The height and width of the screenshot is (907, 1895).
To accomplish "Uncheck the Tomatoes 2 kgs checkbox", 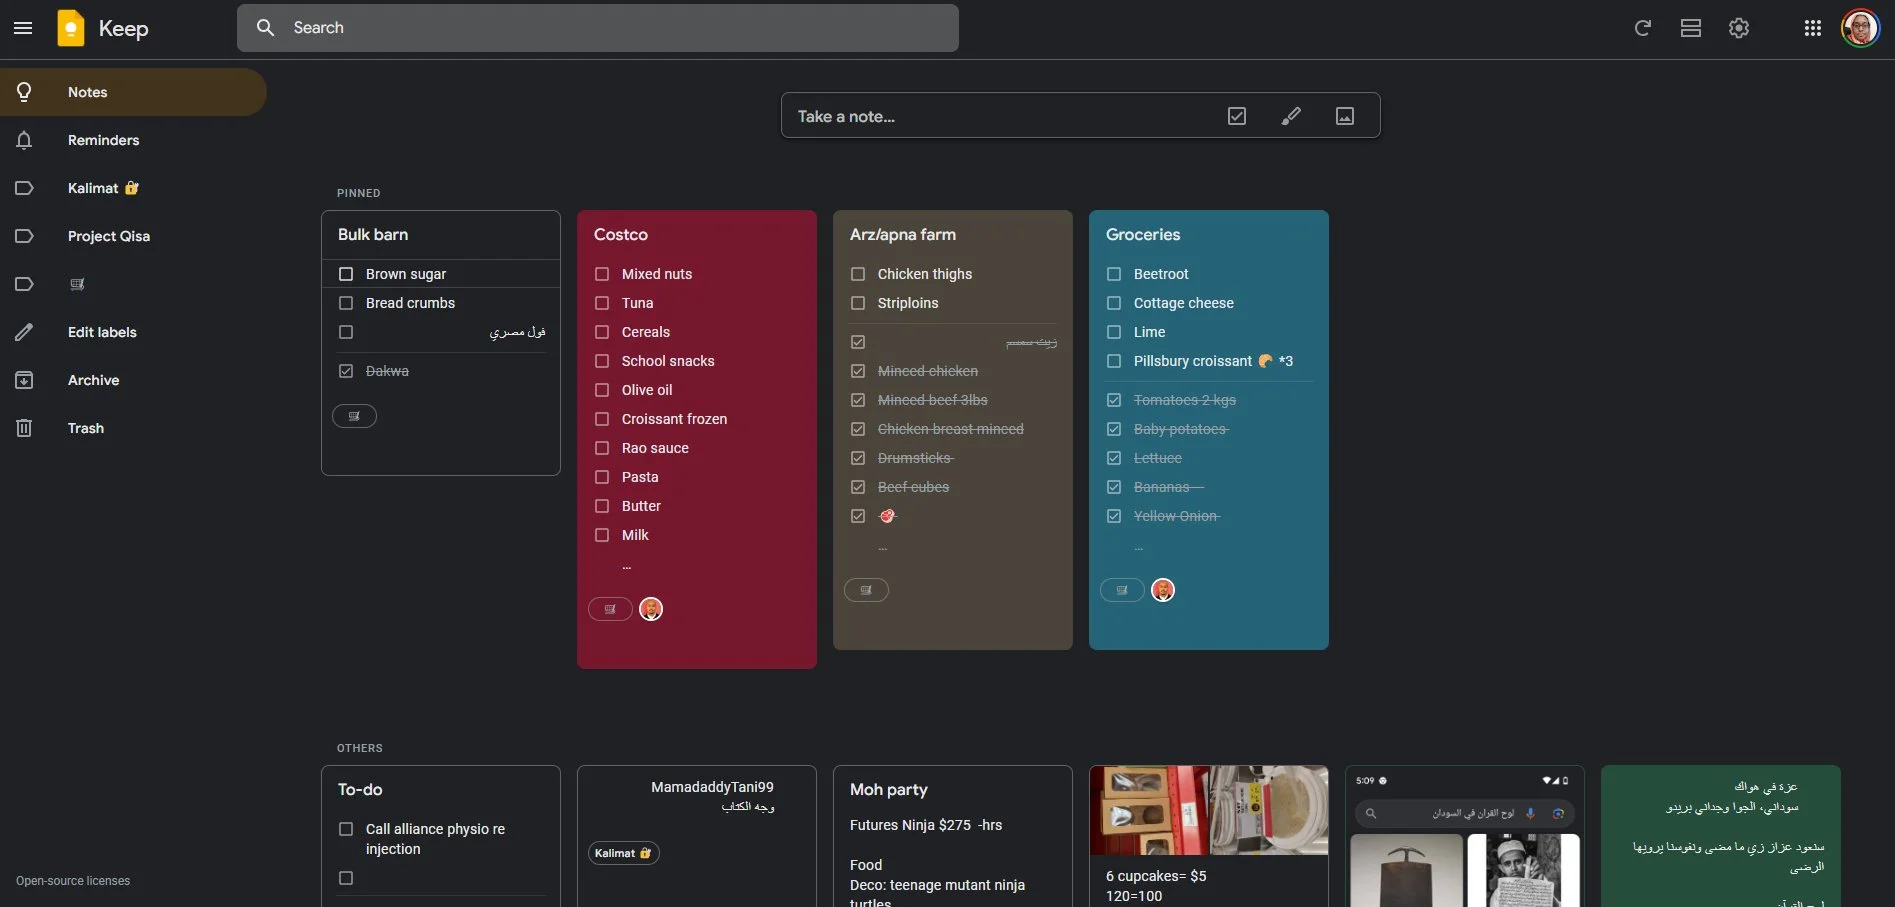I will [1114, 400].
